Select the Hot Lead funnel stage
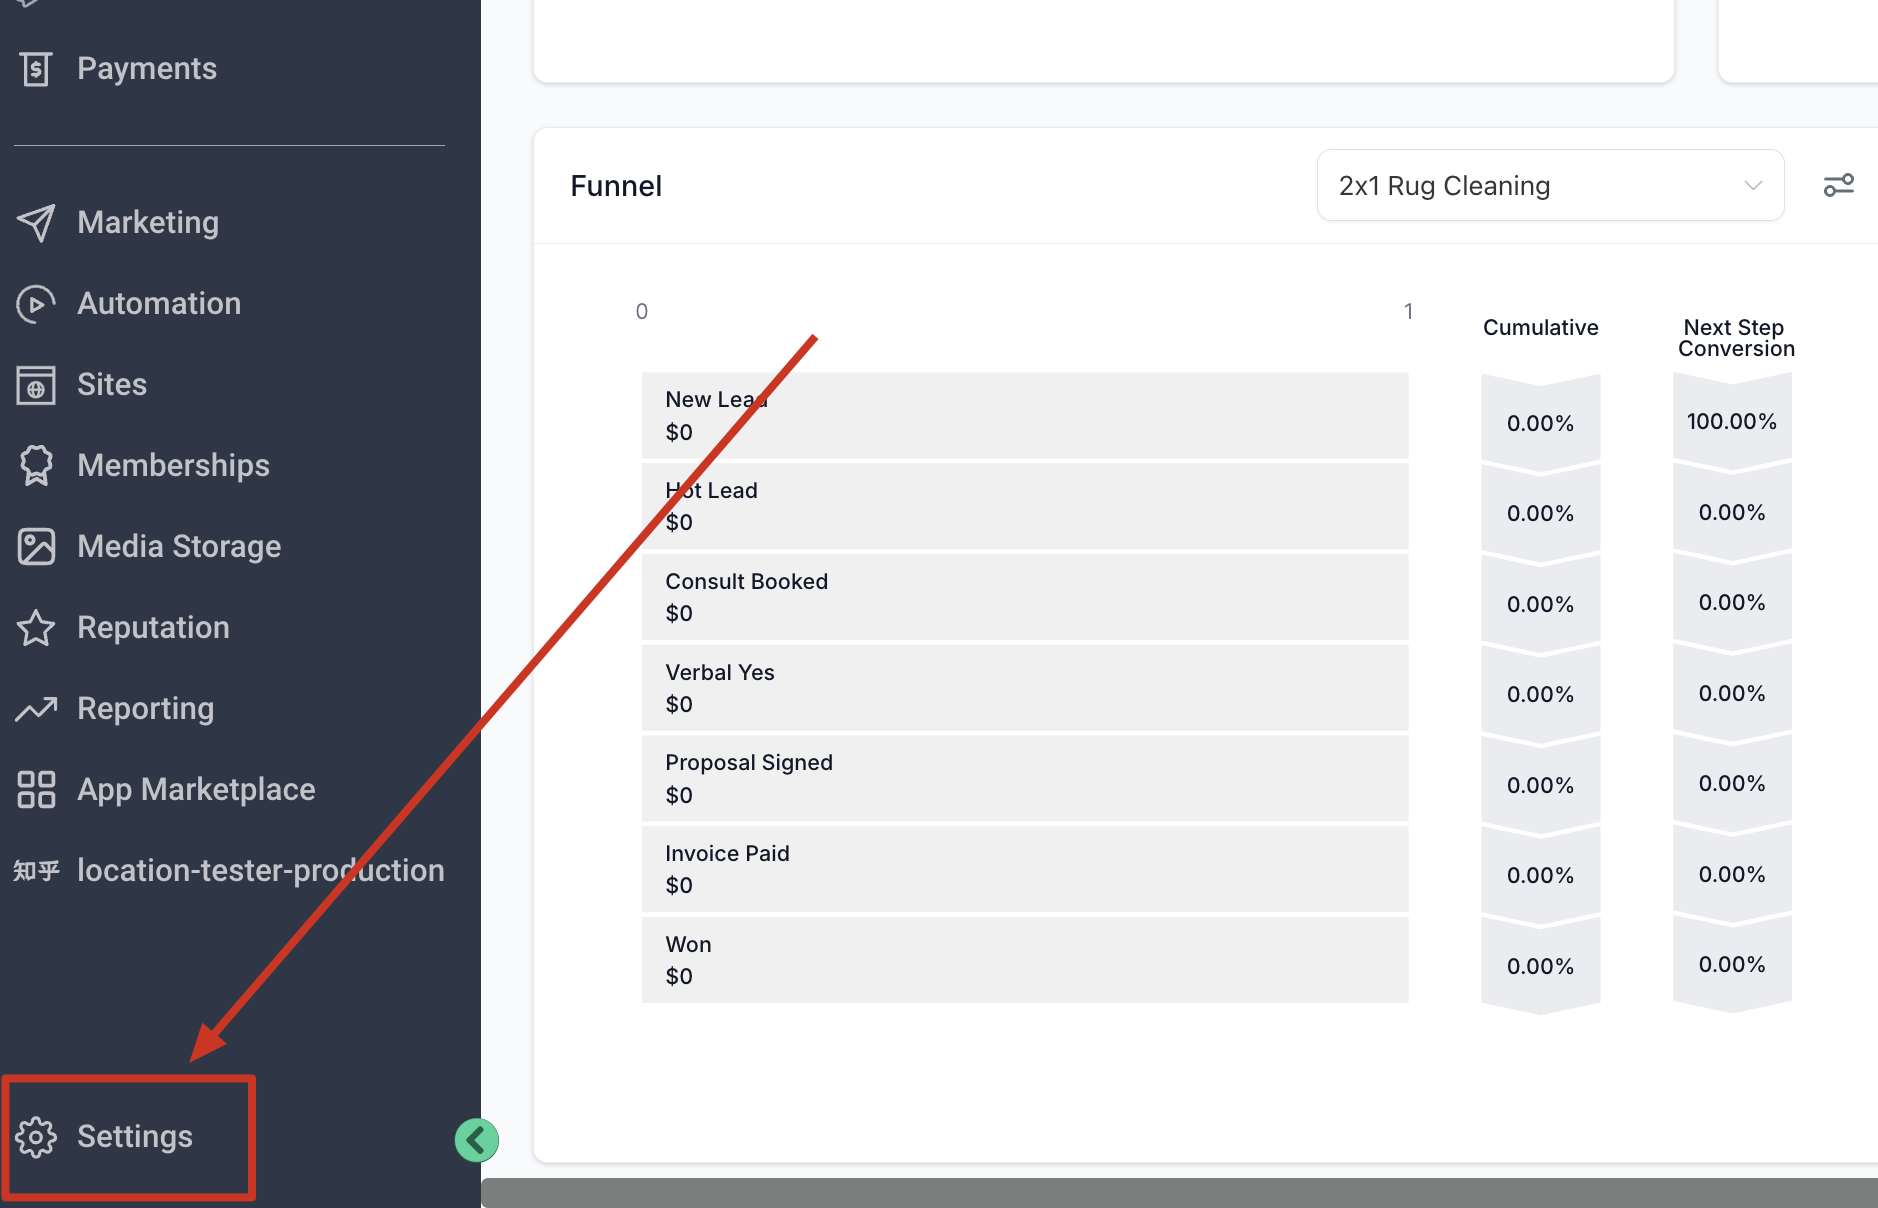The width and height of the screenshot is (1878, 1208). click(1025, 506)
